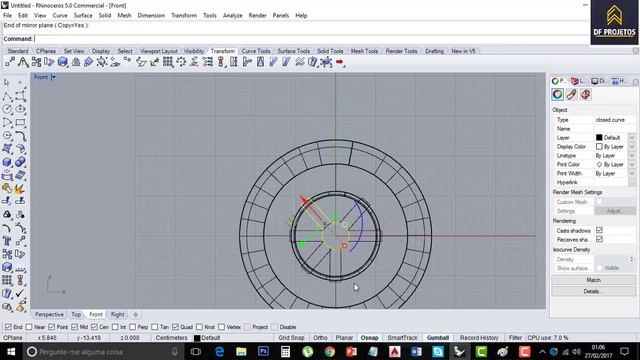Click the Polar Array icon in toolbar
Screen dimensions: 640x360
(x=181, y=62)
